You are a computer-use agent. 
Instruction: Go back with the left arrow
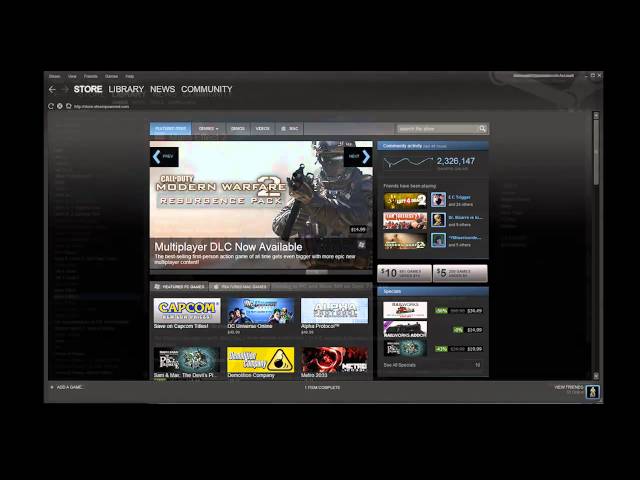52,89
